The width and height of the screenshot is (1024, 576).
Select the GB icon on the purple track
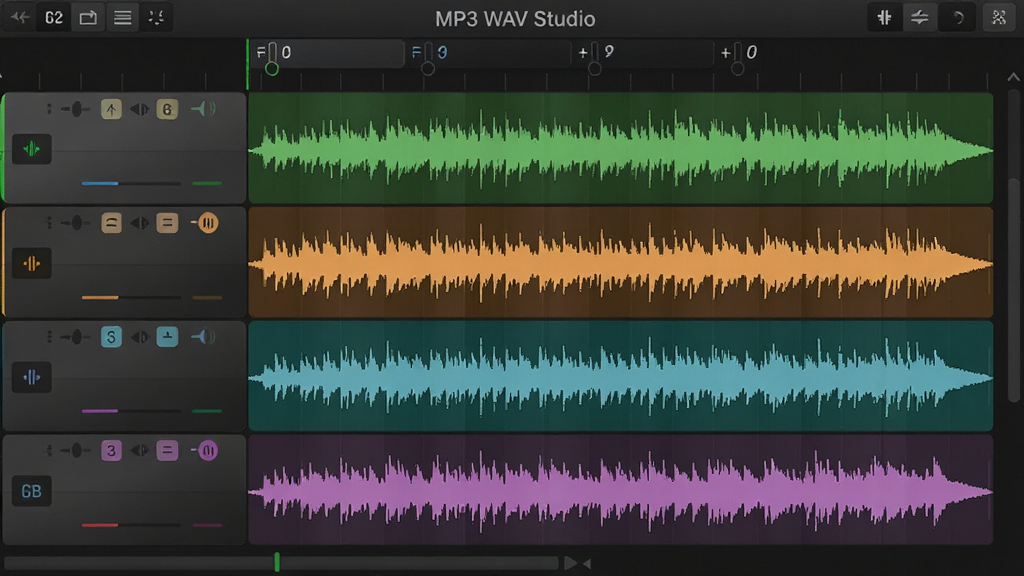(x=31, y=491)
